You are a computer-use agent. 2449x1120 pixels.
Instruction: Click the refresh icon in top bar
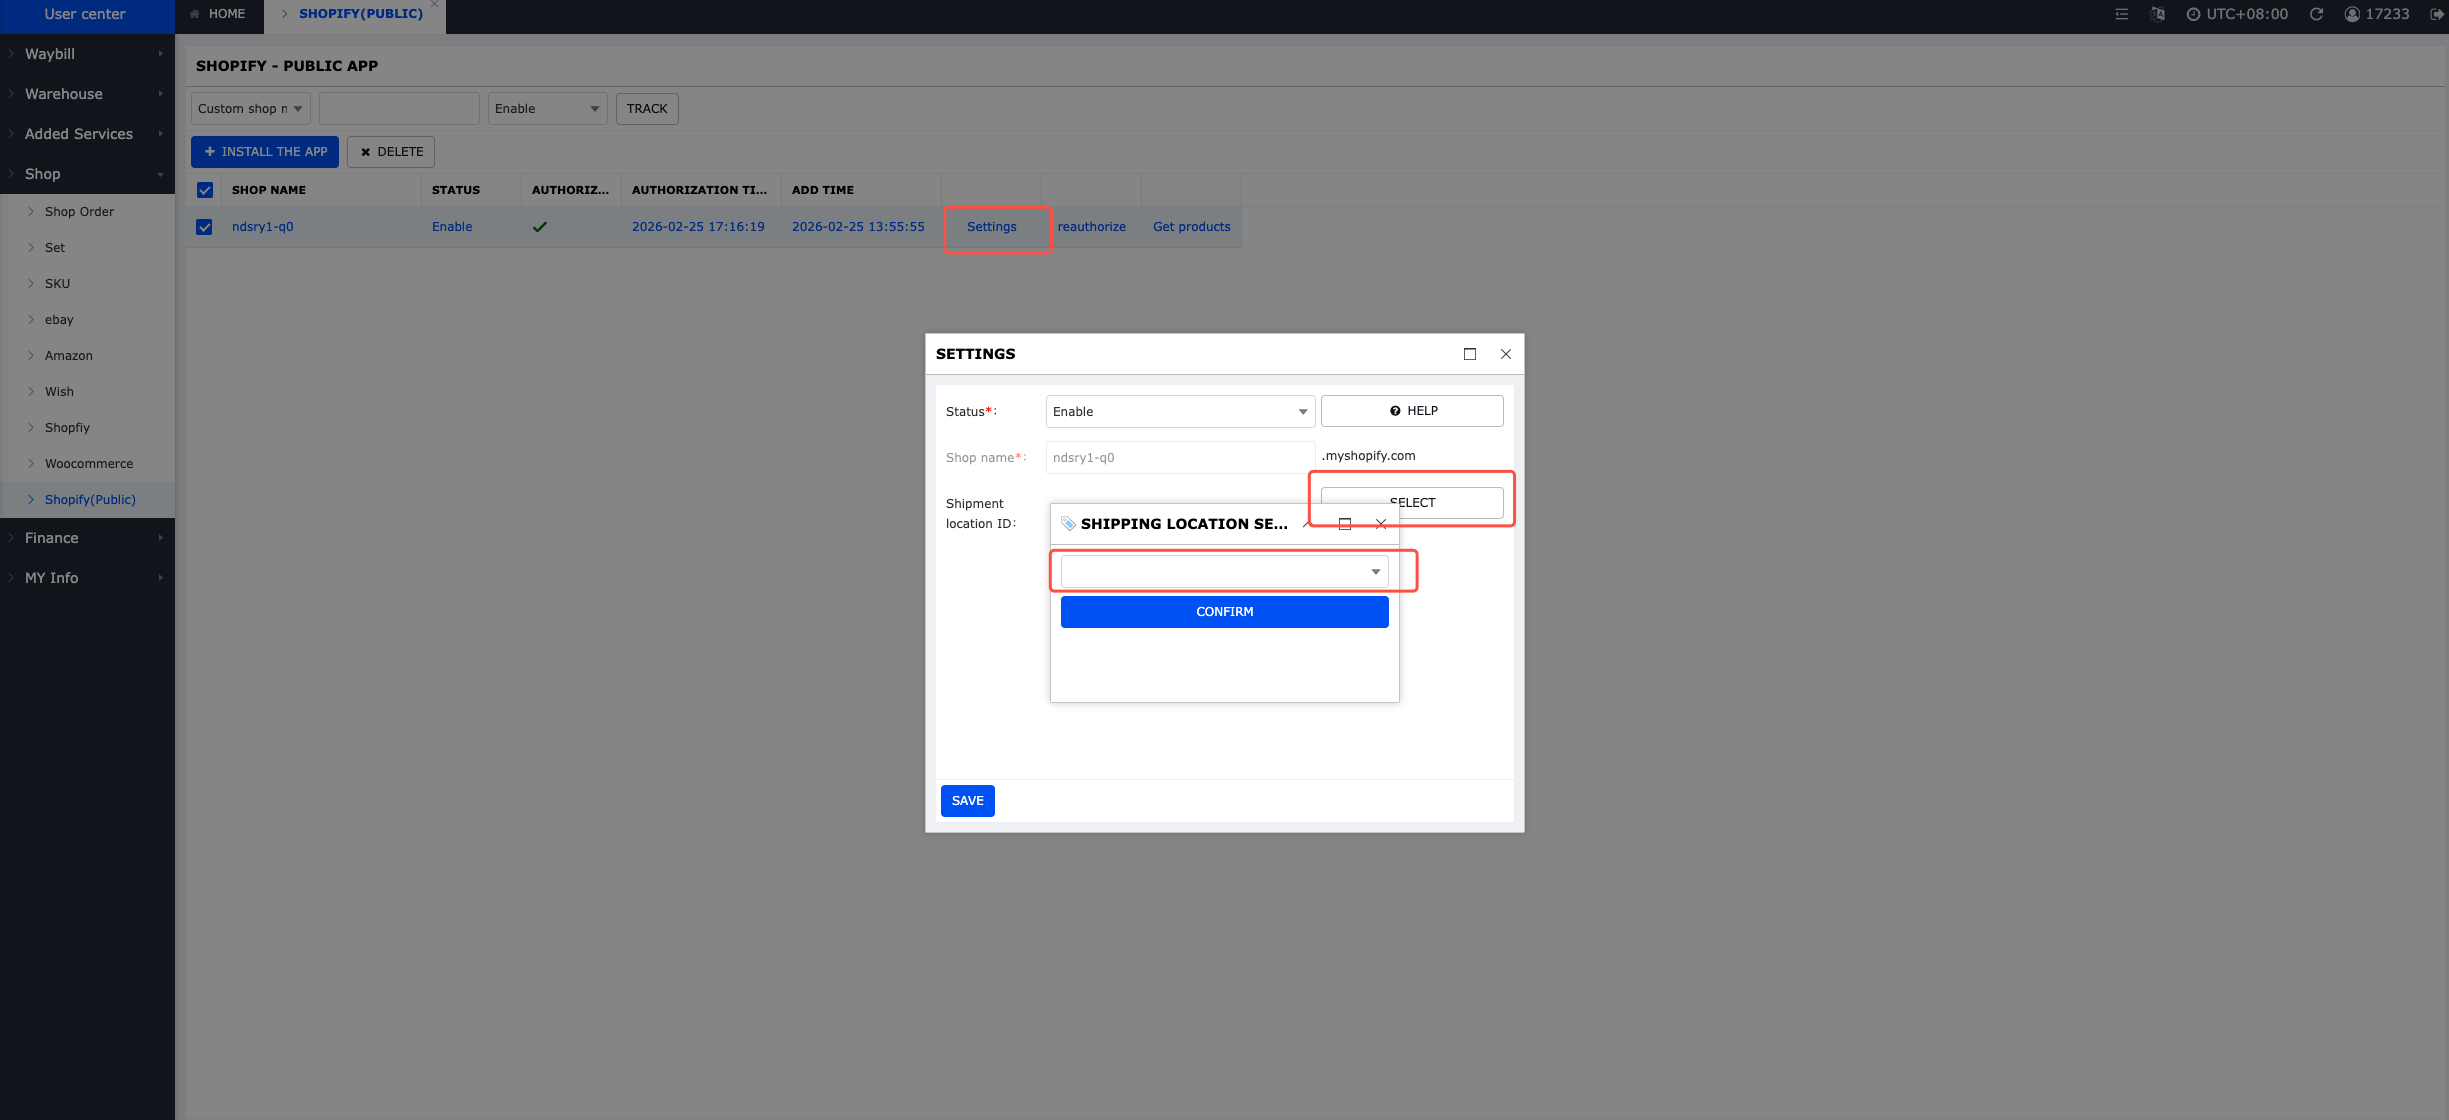(x=2316, y=14)
